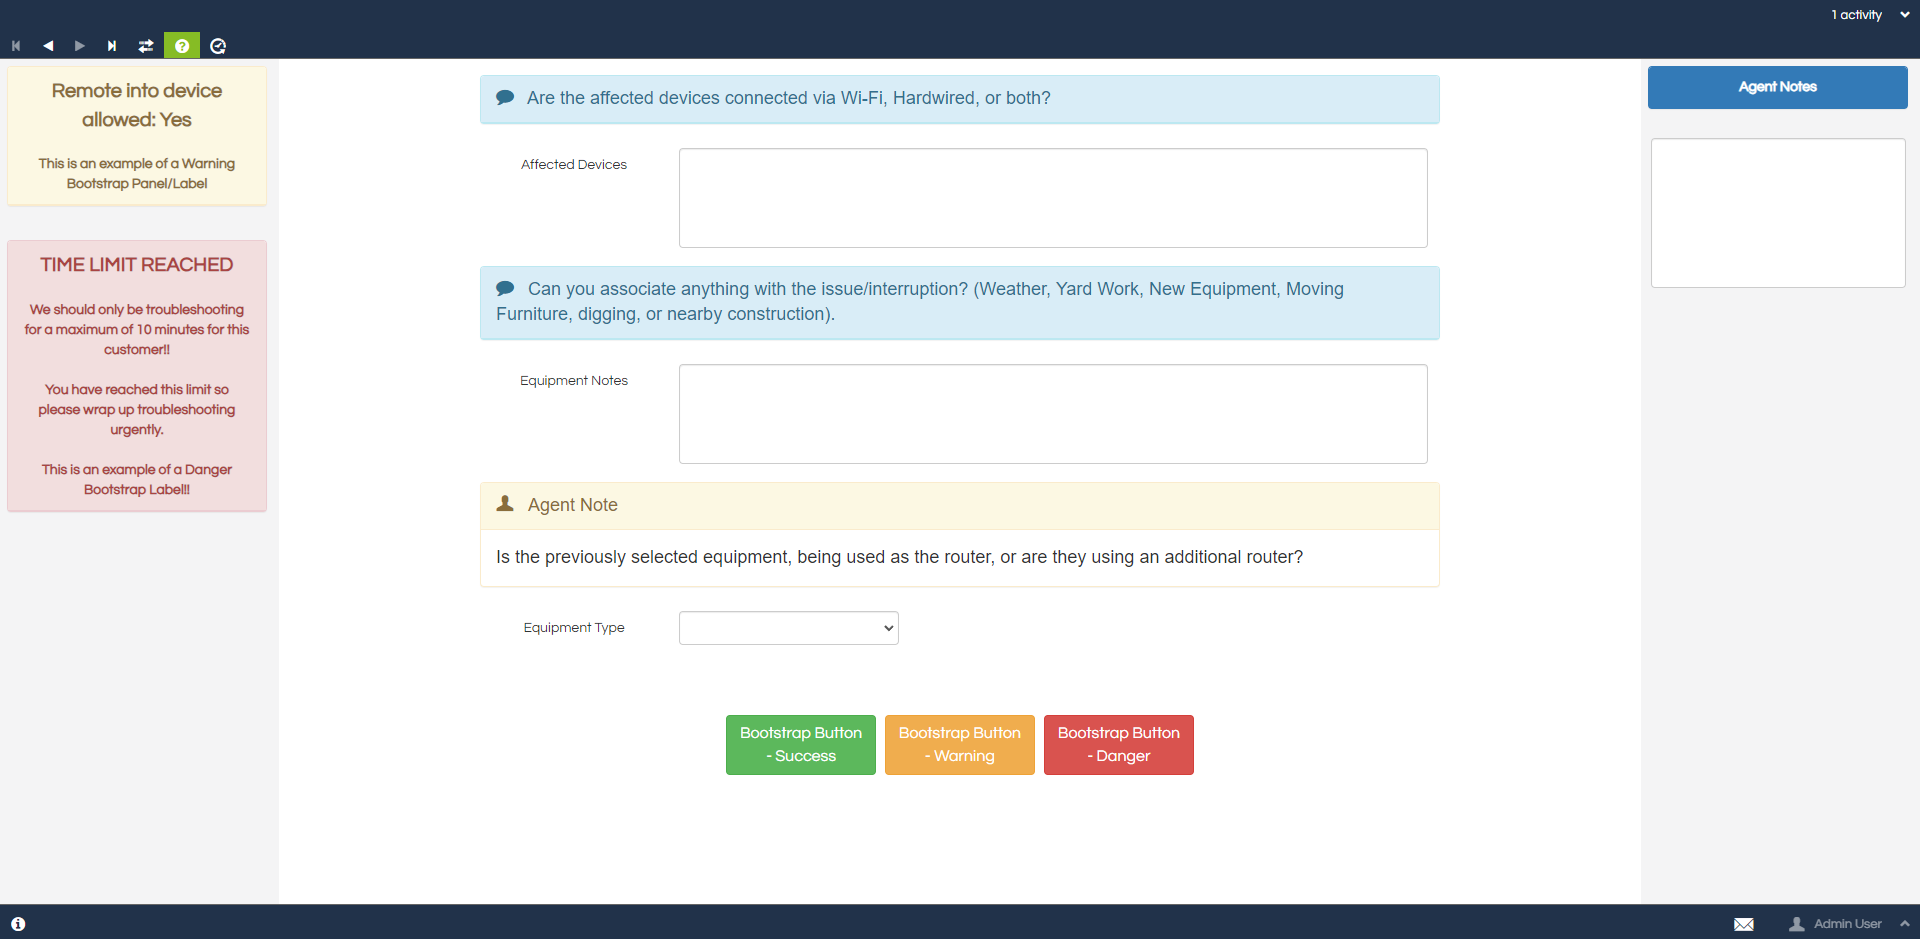The width and height of the screenshot is (1920, 939).
Task: Expand the Admin User menu arrow
Action: pyautogui.click(x=1904, y=924)
